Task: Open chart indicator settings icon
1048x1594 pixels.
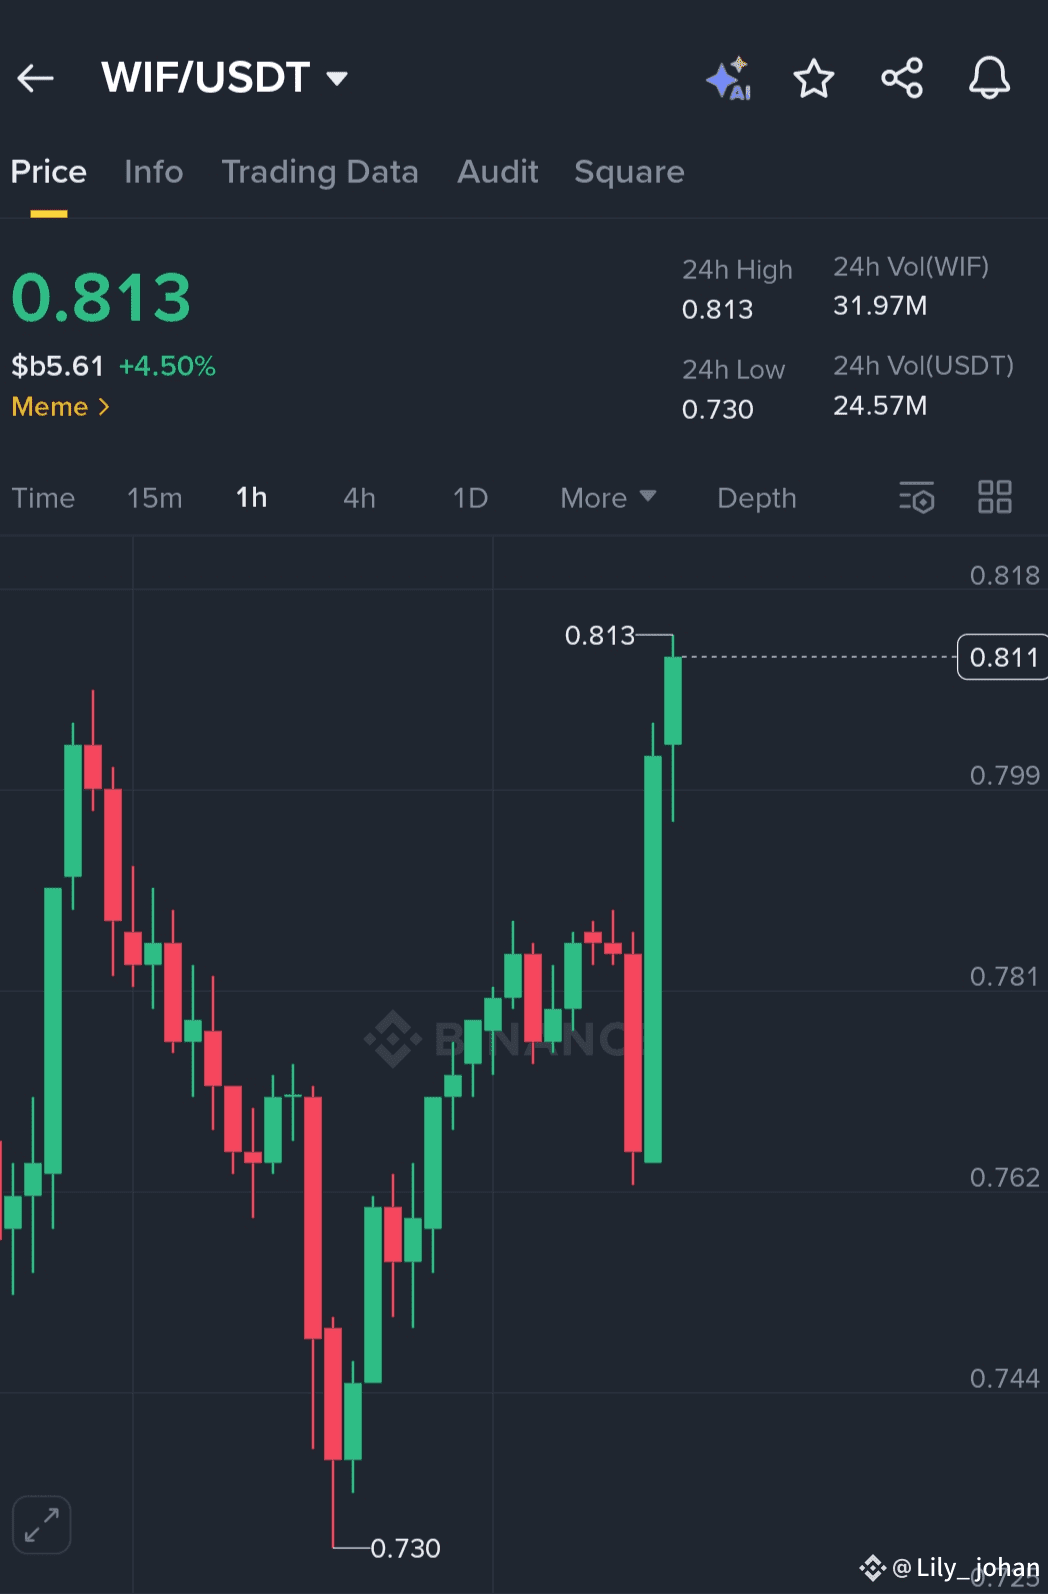Action: coord(916,497)
